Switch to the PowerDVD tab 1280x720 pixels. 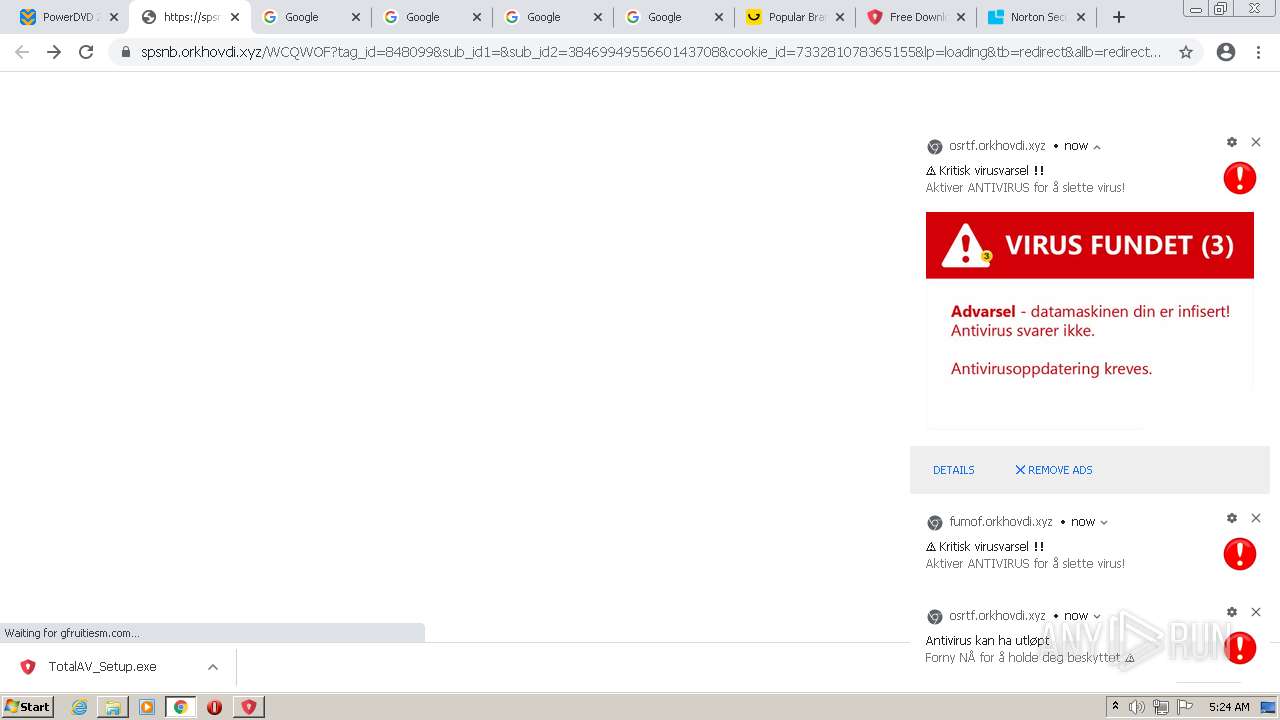pyautogui.click(x=69, y=17)
